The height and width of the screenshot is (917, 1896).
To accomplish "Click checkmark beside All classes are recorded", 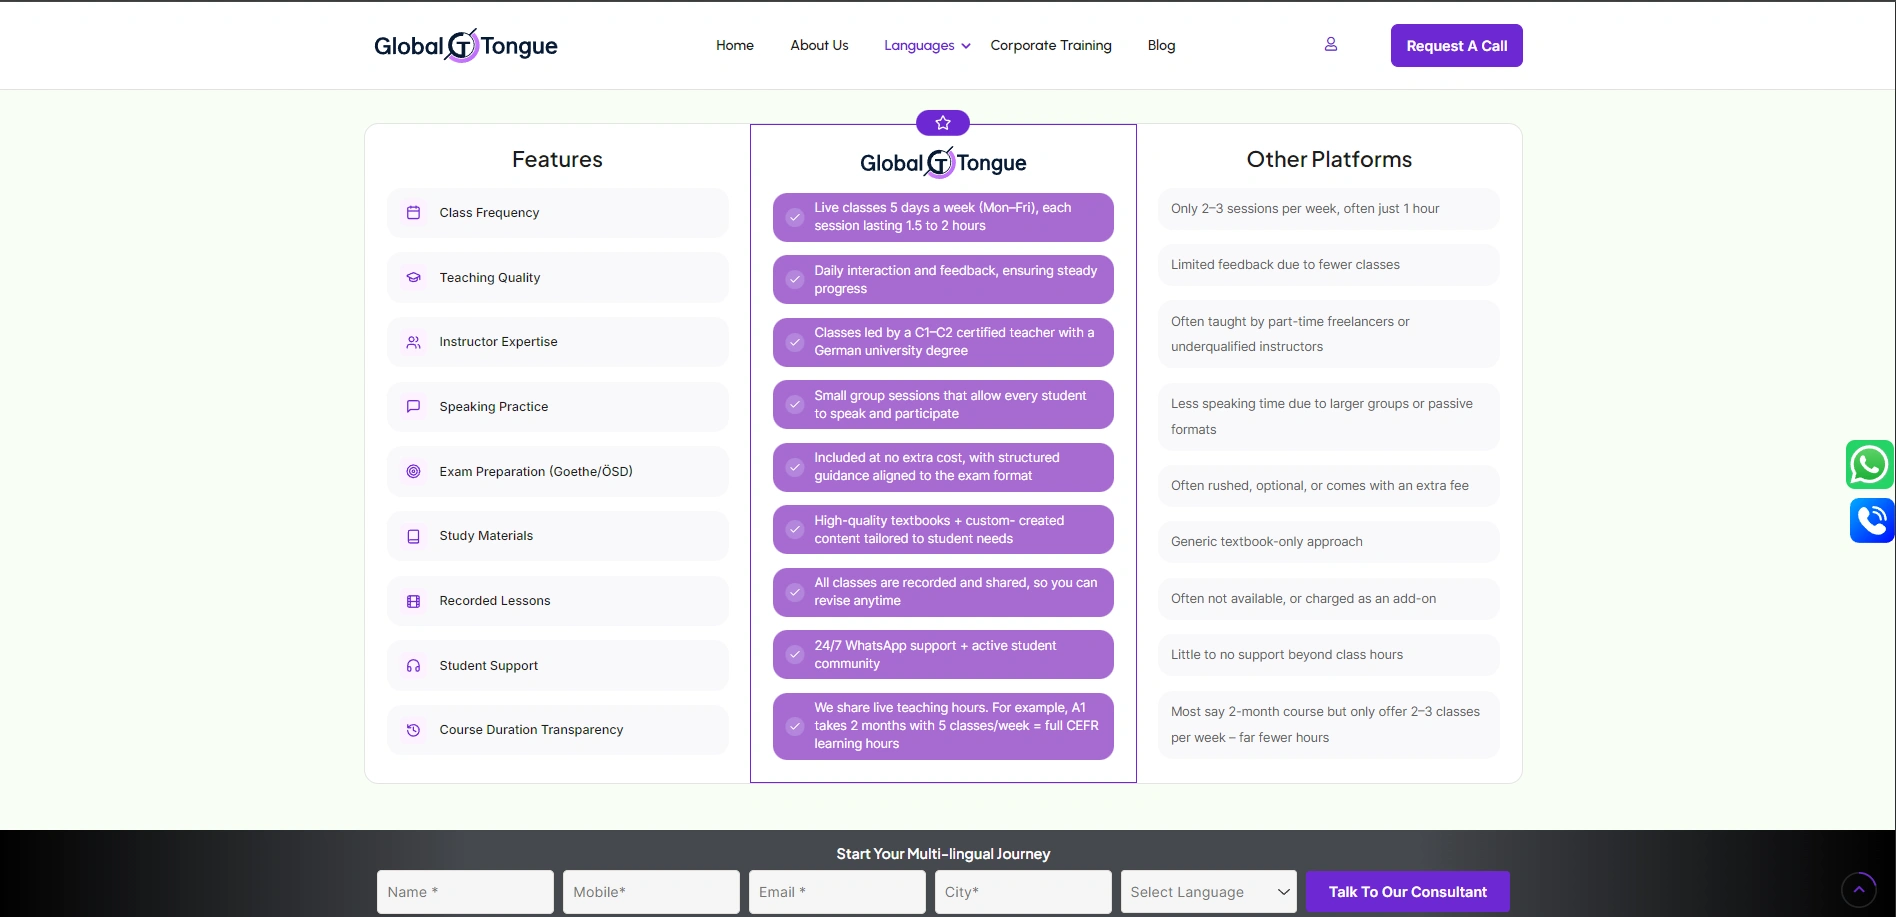I will 794,592.
